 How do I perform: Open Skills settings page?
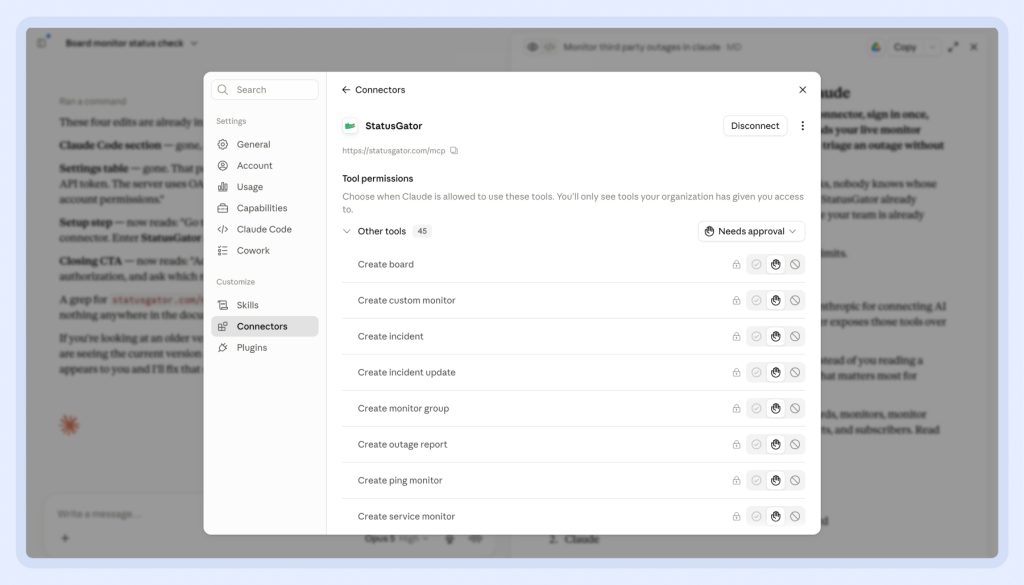[264, 305]
